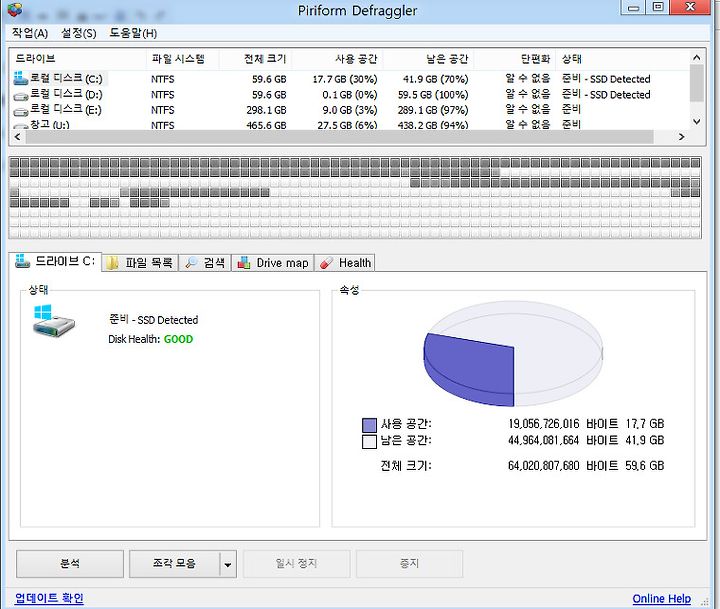Image resolution: width=720 pixels, height=609 pixels.
Task: Sort by the 파일 시스템 column header
Action: 183,59
